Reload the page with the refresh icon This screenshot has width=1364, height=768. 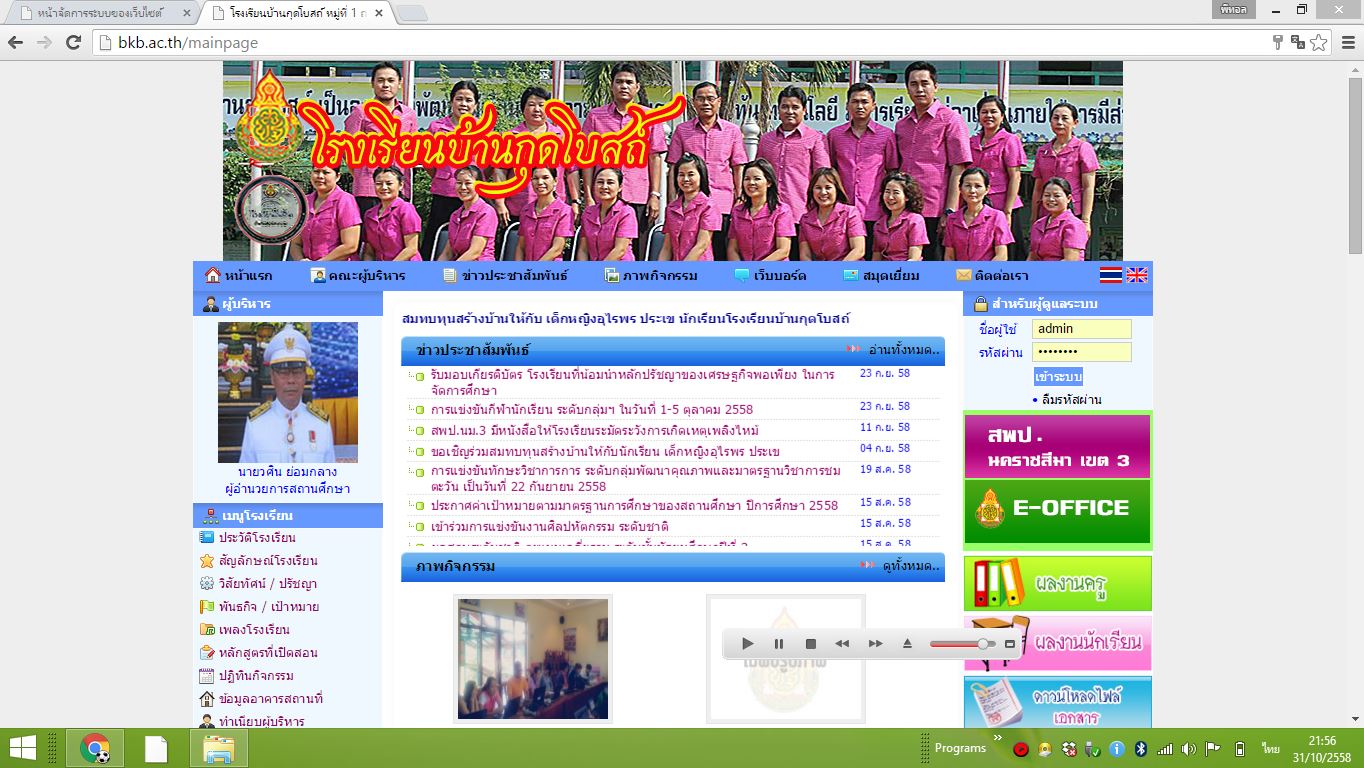[73, 42]
